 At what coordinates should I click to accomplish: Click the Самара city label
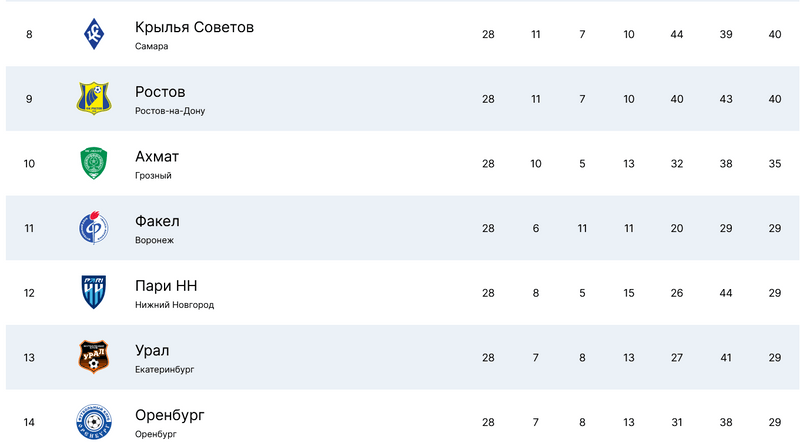pyautogui.click(x=152, y=46)
